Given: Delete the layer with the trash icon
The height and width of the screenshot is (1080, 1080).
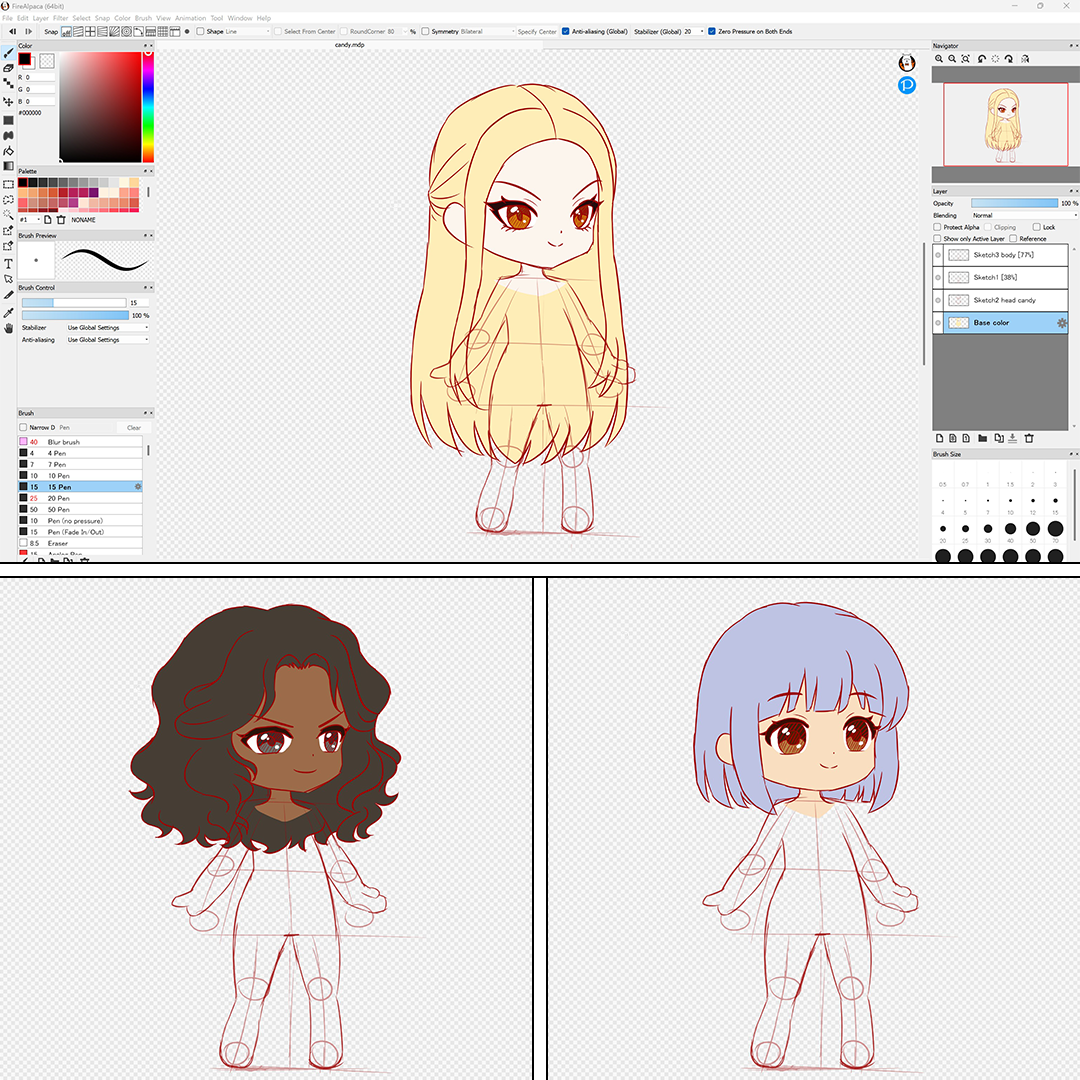Looking at the screenshot, I should pyautogui.click(x=1029, y=438).
